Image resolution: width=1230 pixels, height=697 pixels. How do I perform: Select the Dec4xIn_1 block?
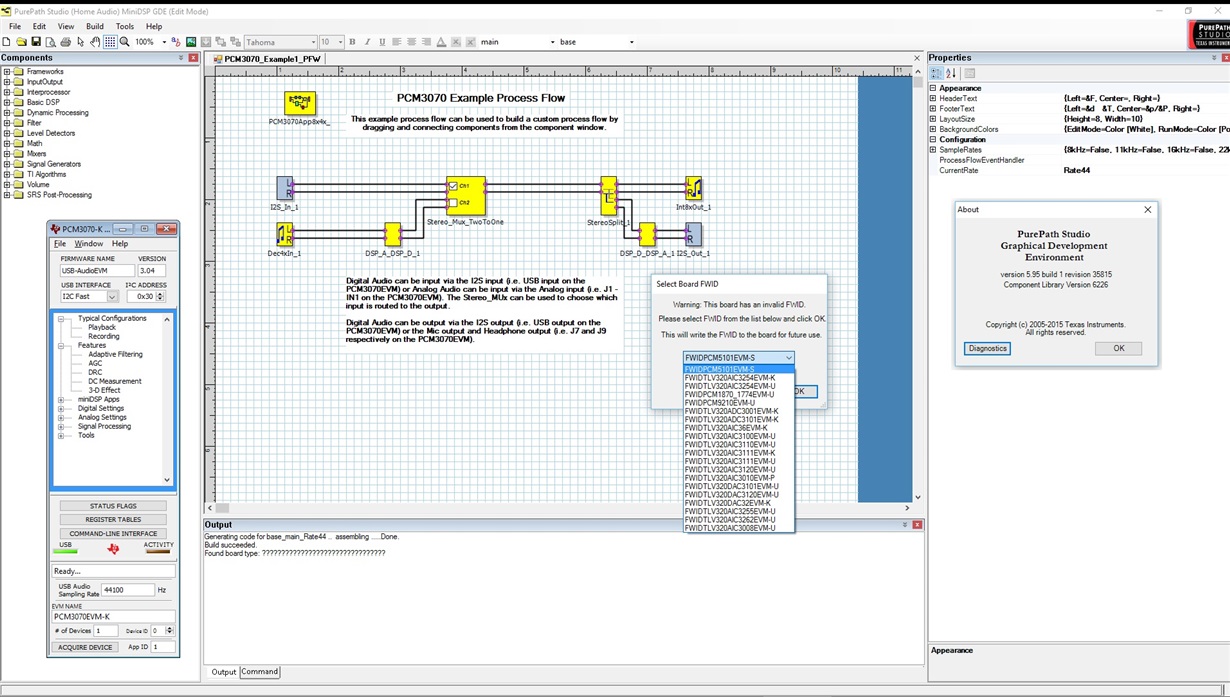tap(285, 235)
